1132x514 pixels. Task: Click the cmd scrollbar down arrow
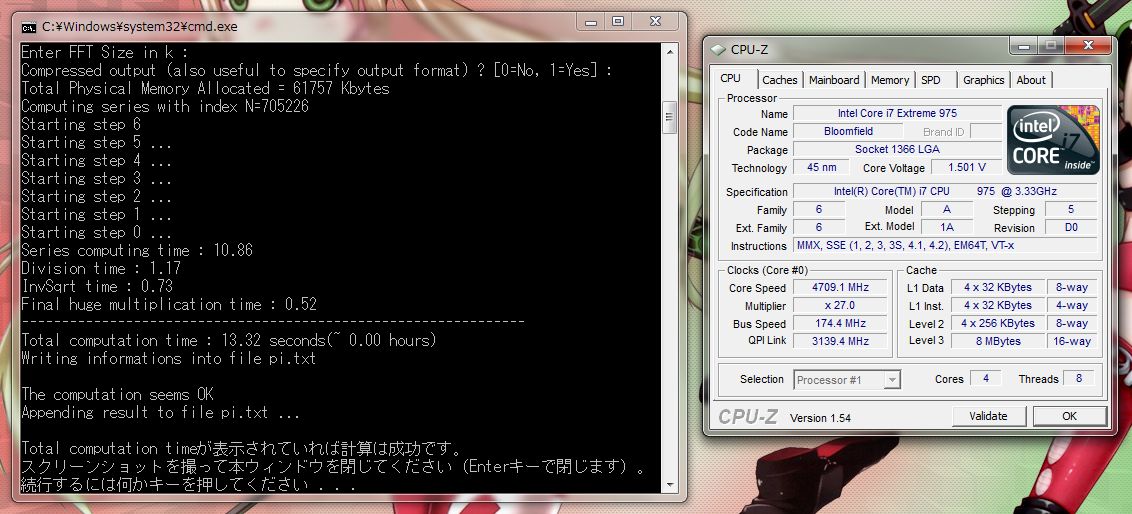[x=669, y=485]
